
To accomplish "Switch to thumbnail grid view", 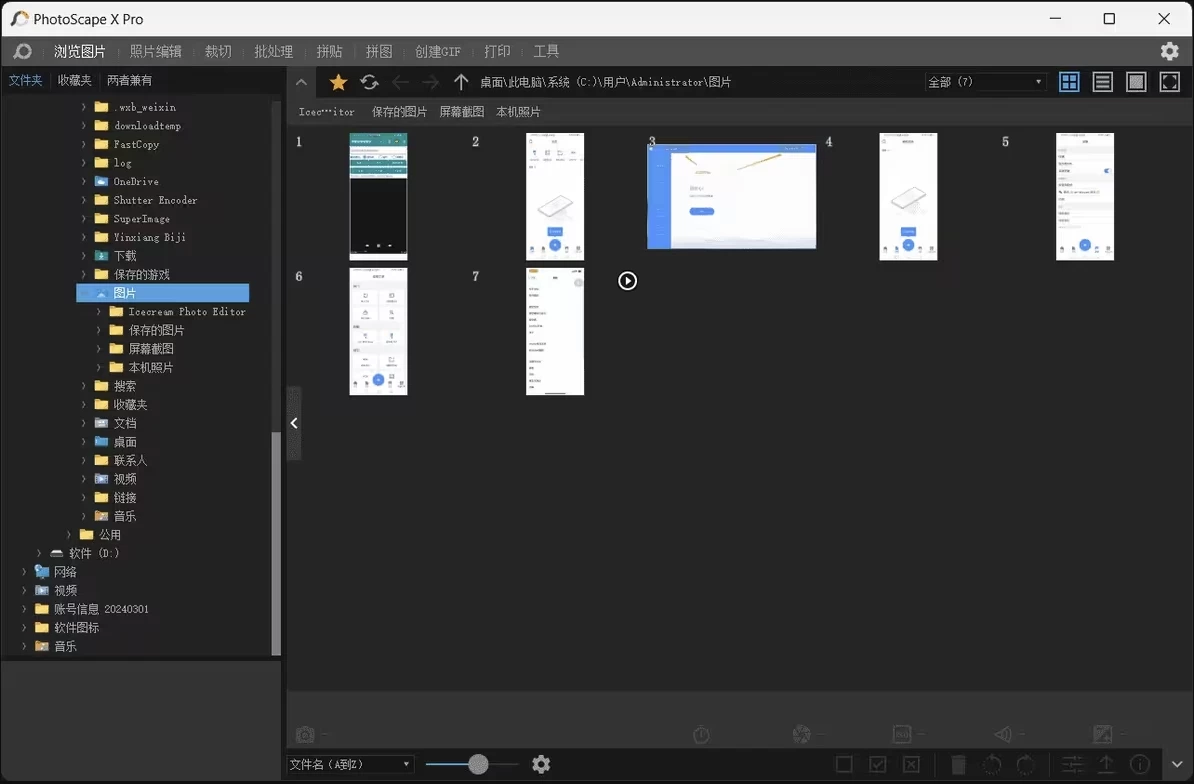I will (x=1069, y=82).
